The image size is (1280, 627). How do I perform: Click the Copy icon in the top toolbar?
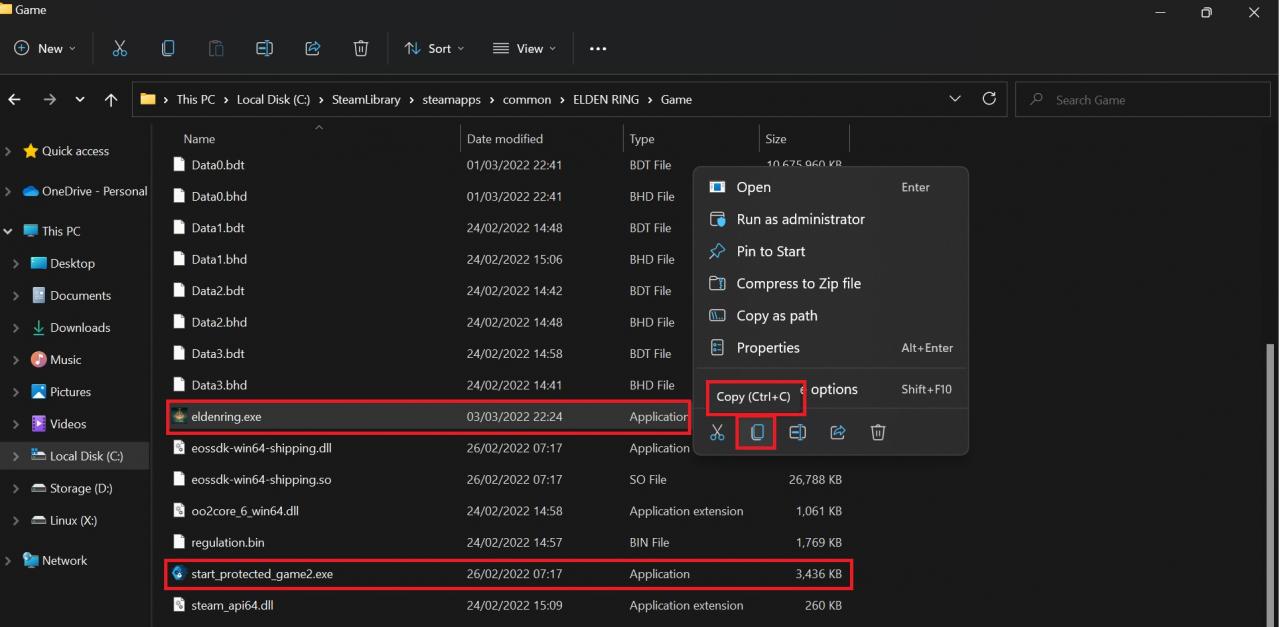[168, 48]
